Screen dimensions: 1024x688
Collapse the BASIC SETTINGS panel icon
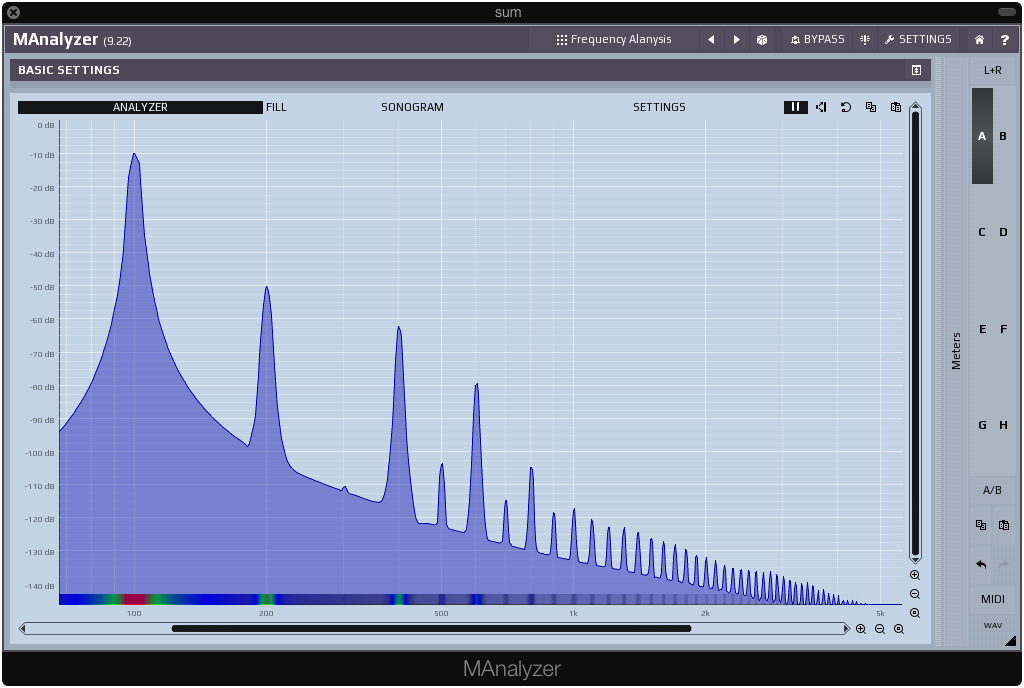[916, 70]
